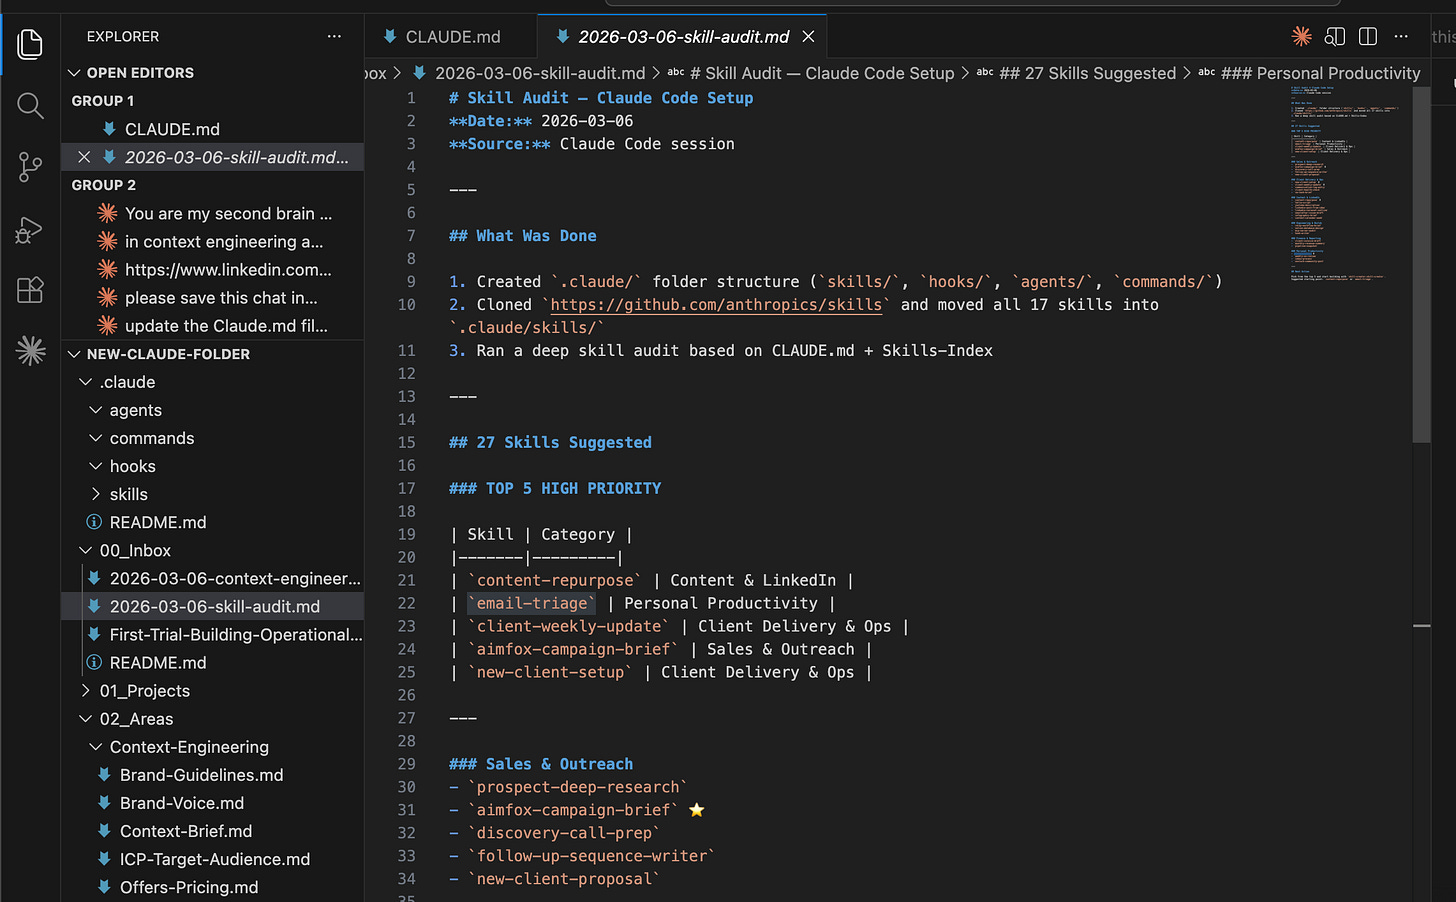Expand the skills folder
Image resolution: width=1456 pixels, height=902 pixels.
128,494
